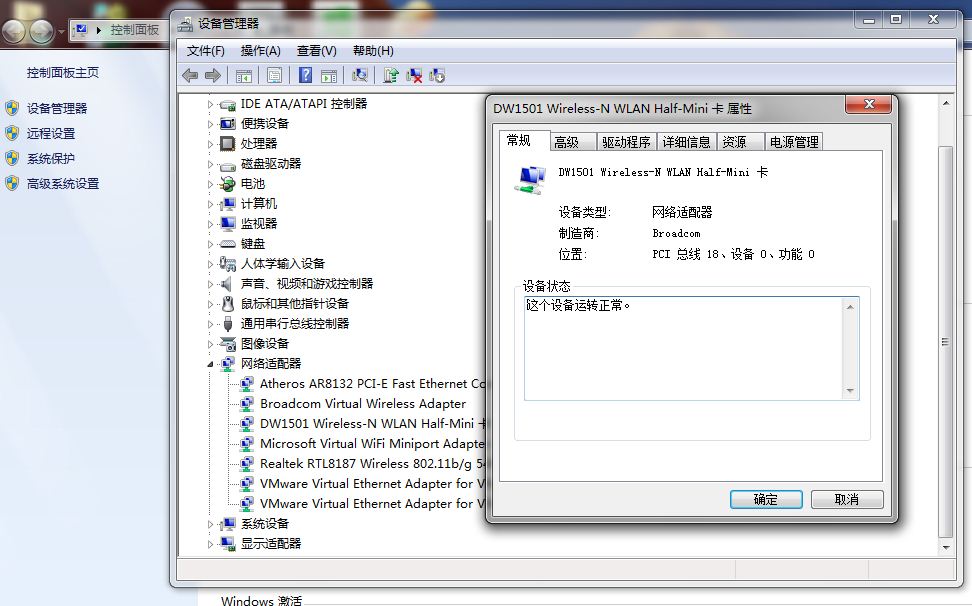The height and width of the screenshot is (606, 972).
Task: Click the 控制面板 breadcrumb in address bar
Action: pyautogui.click(x=134, y=30)
